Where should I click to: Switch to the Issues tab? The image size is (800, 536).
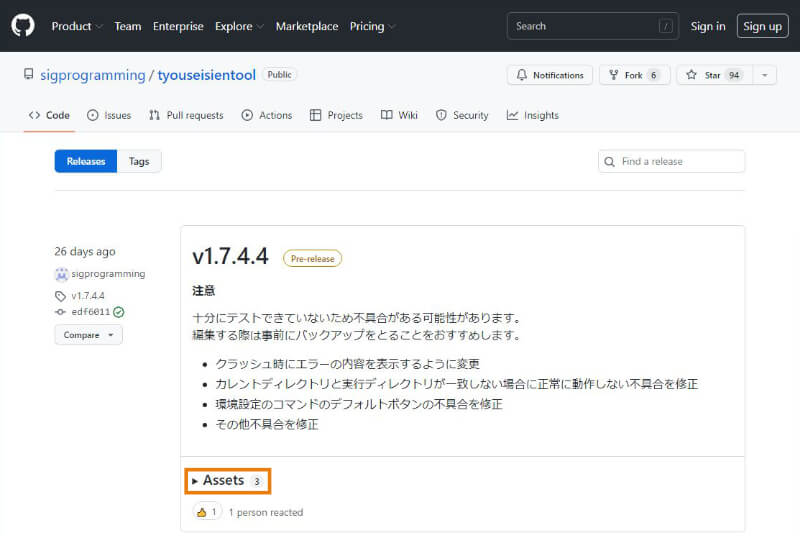(109, 115)
